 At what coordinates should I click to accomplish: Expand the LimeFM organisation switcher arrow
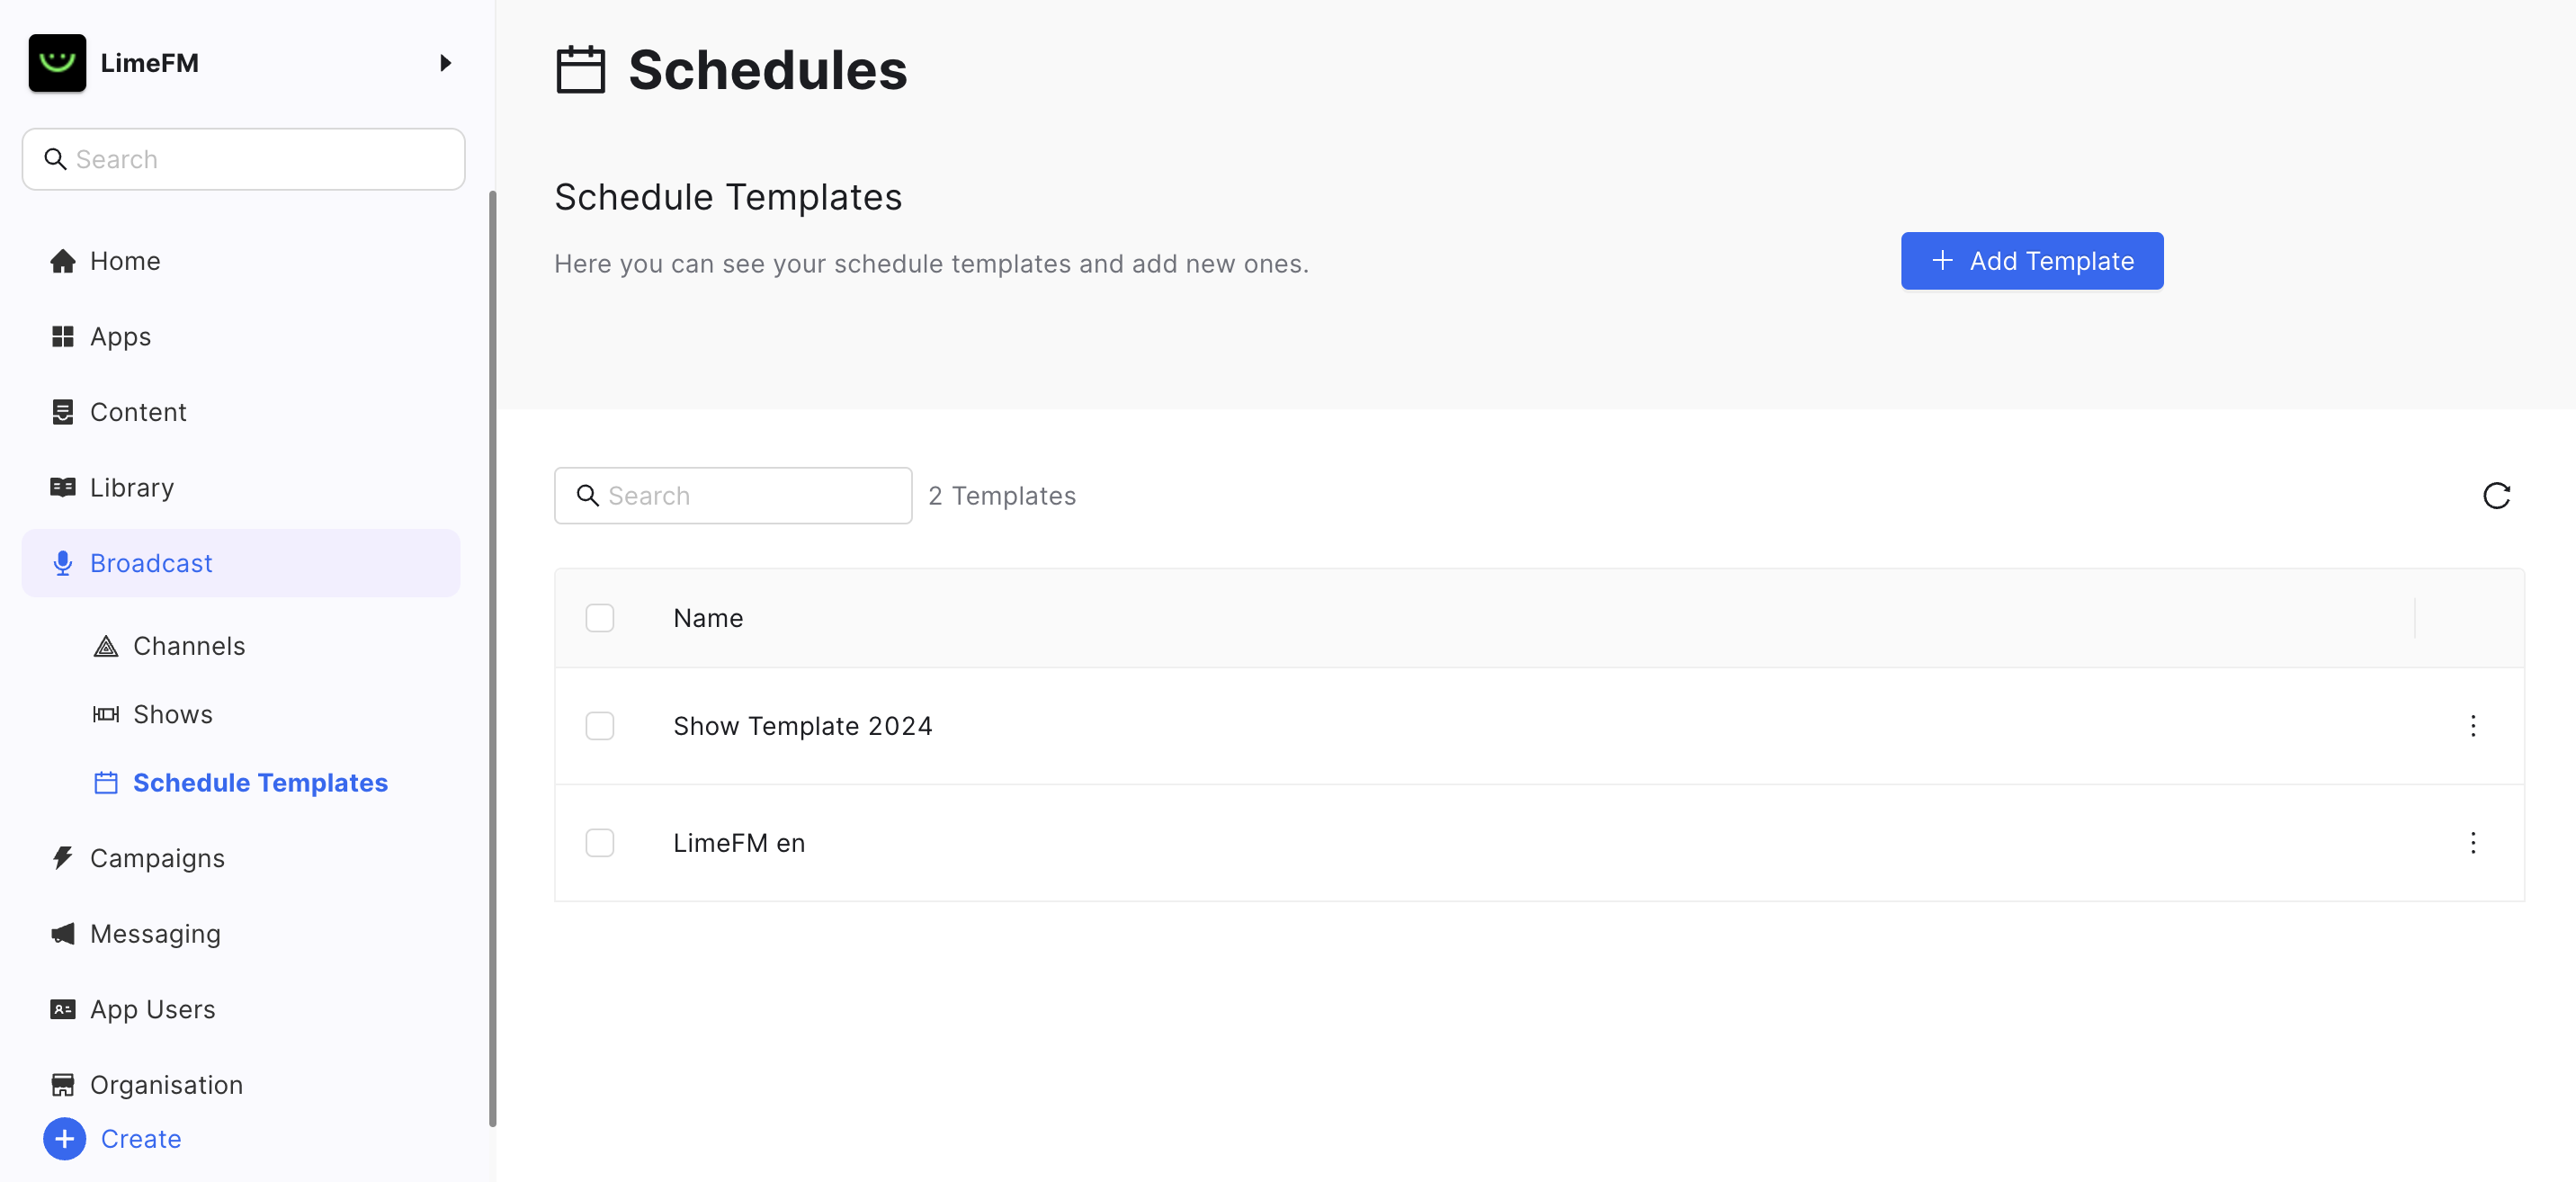pos(446,63)
